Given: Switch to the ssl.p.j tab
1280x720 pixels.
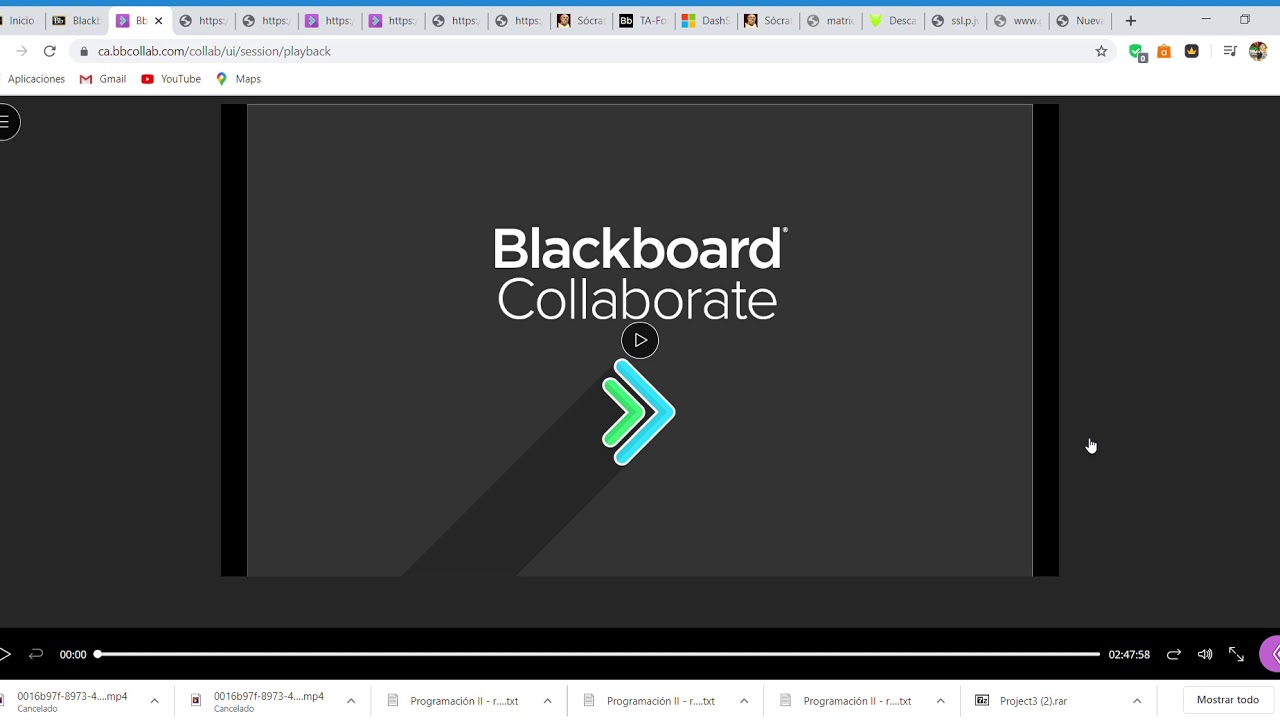Looking at the screenshot, I should point(955,20).
